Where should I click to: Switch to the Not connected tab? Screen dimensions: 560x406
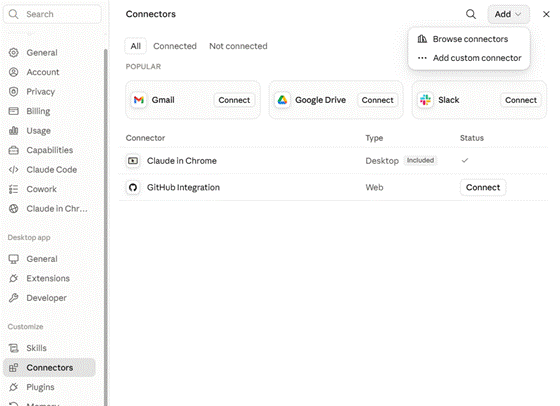pos(238,46)
